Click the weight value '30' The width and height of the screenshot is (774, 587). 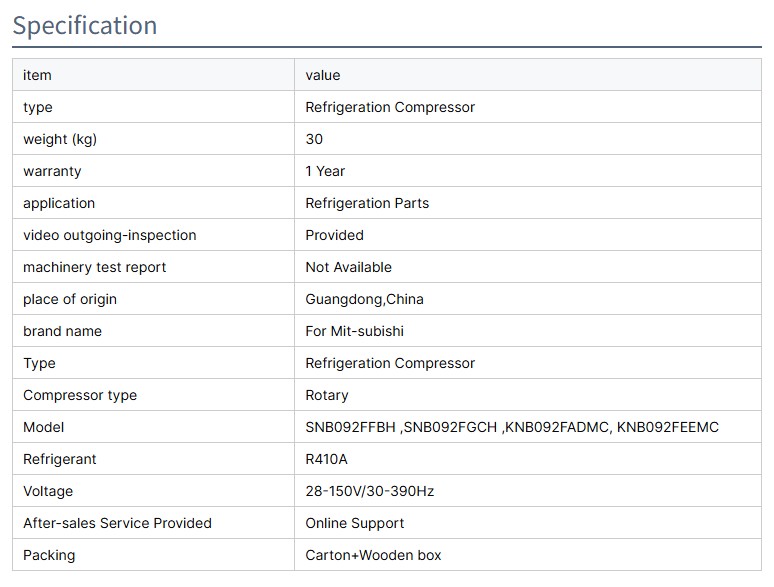(314, 139)
